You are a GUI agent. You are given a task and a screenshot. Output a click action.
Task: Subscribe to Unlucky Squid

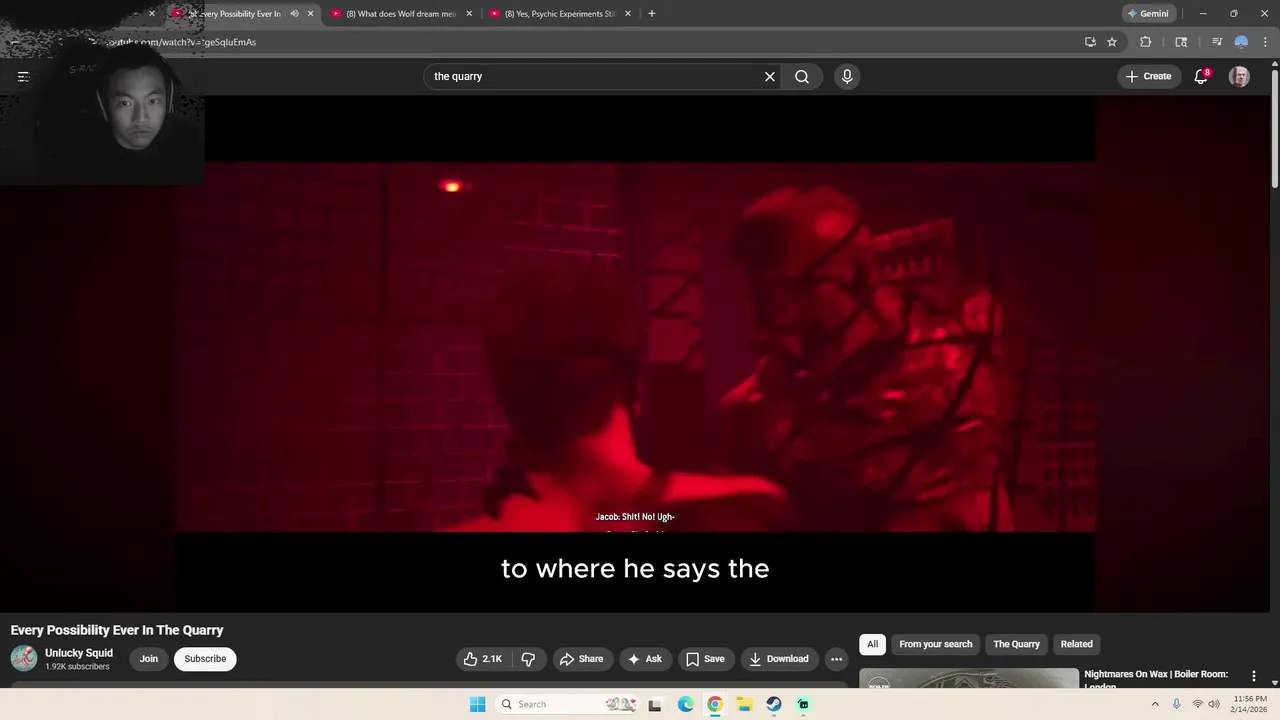205,659
